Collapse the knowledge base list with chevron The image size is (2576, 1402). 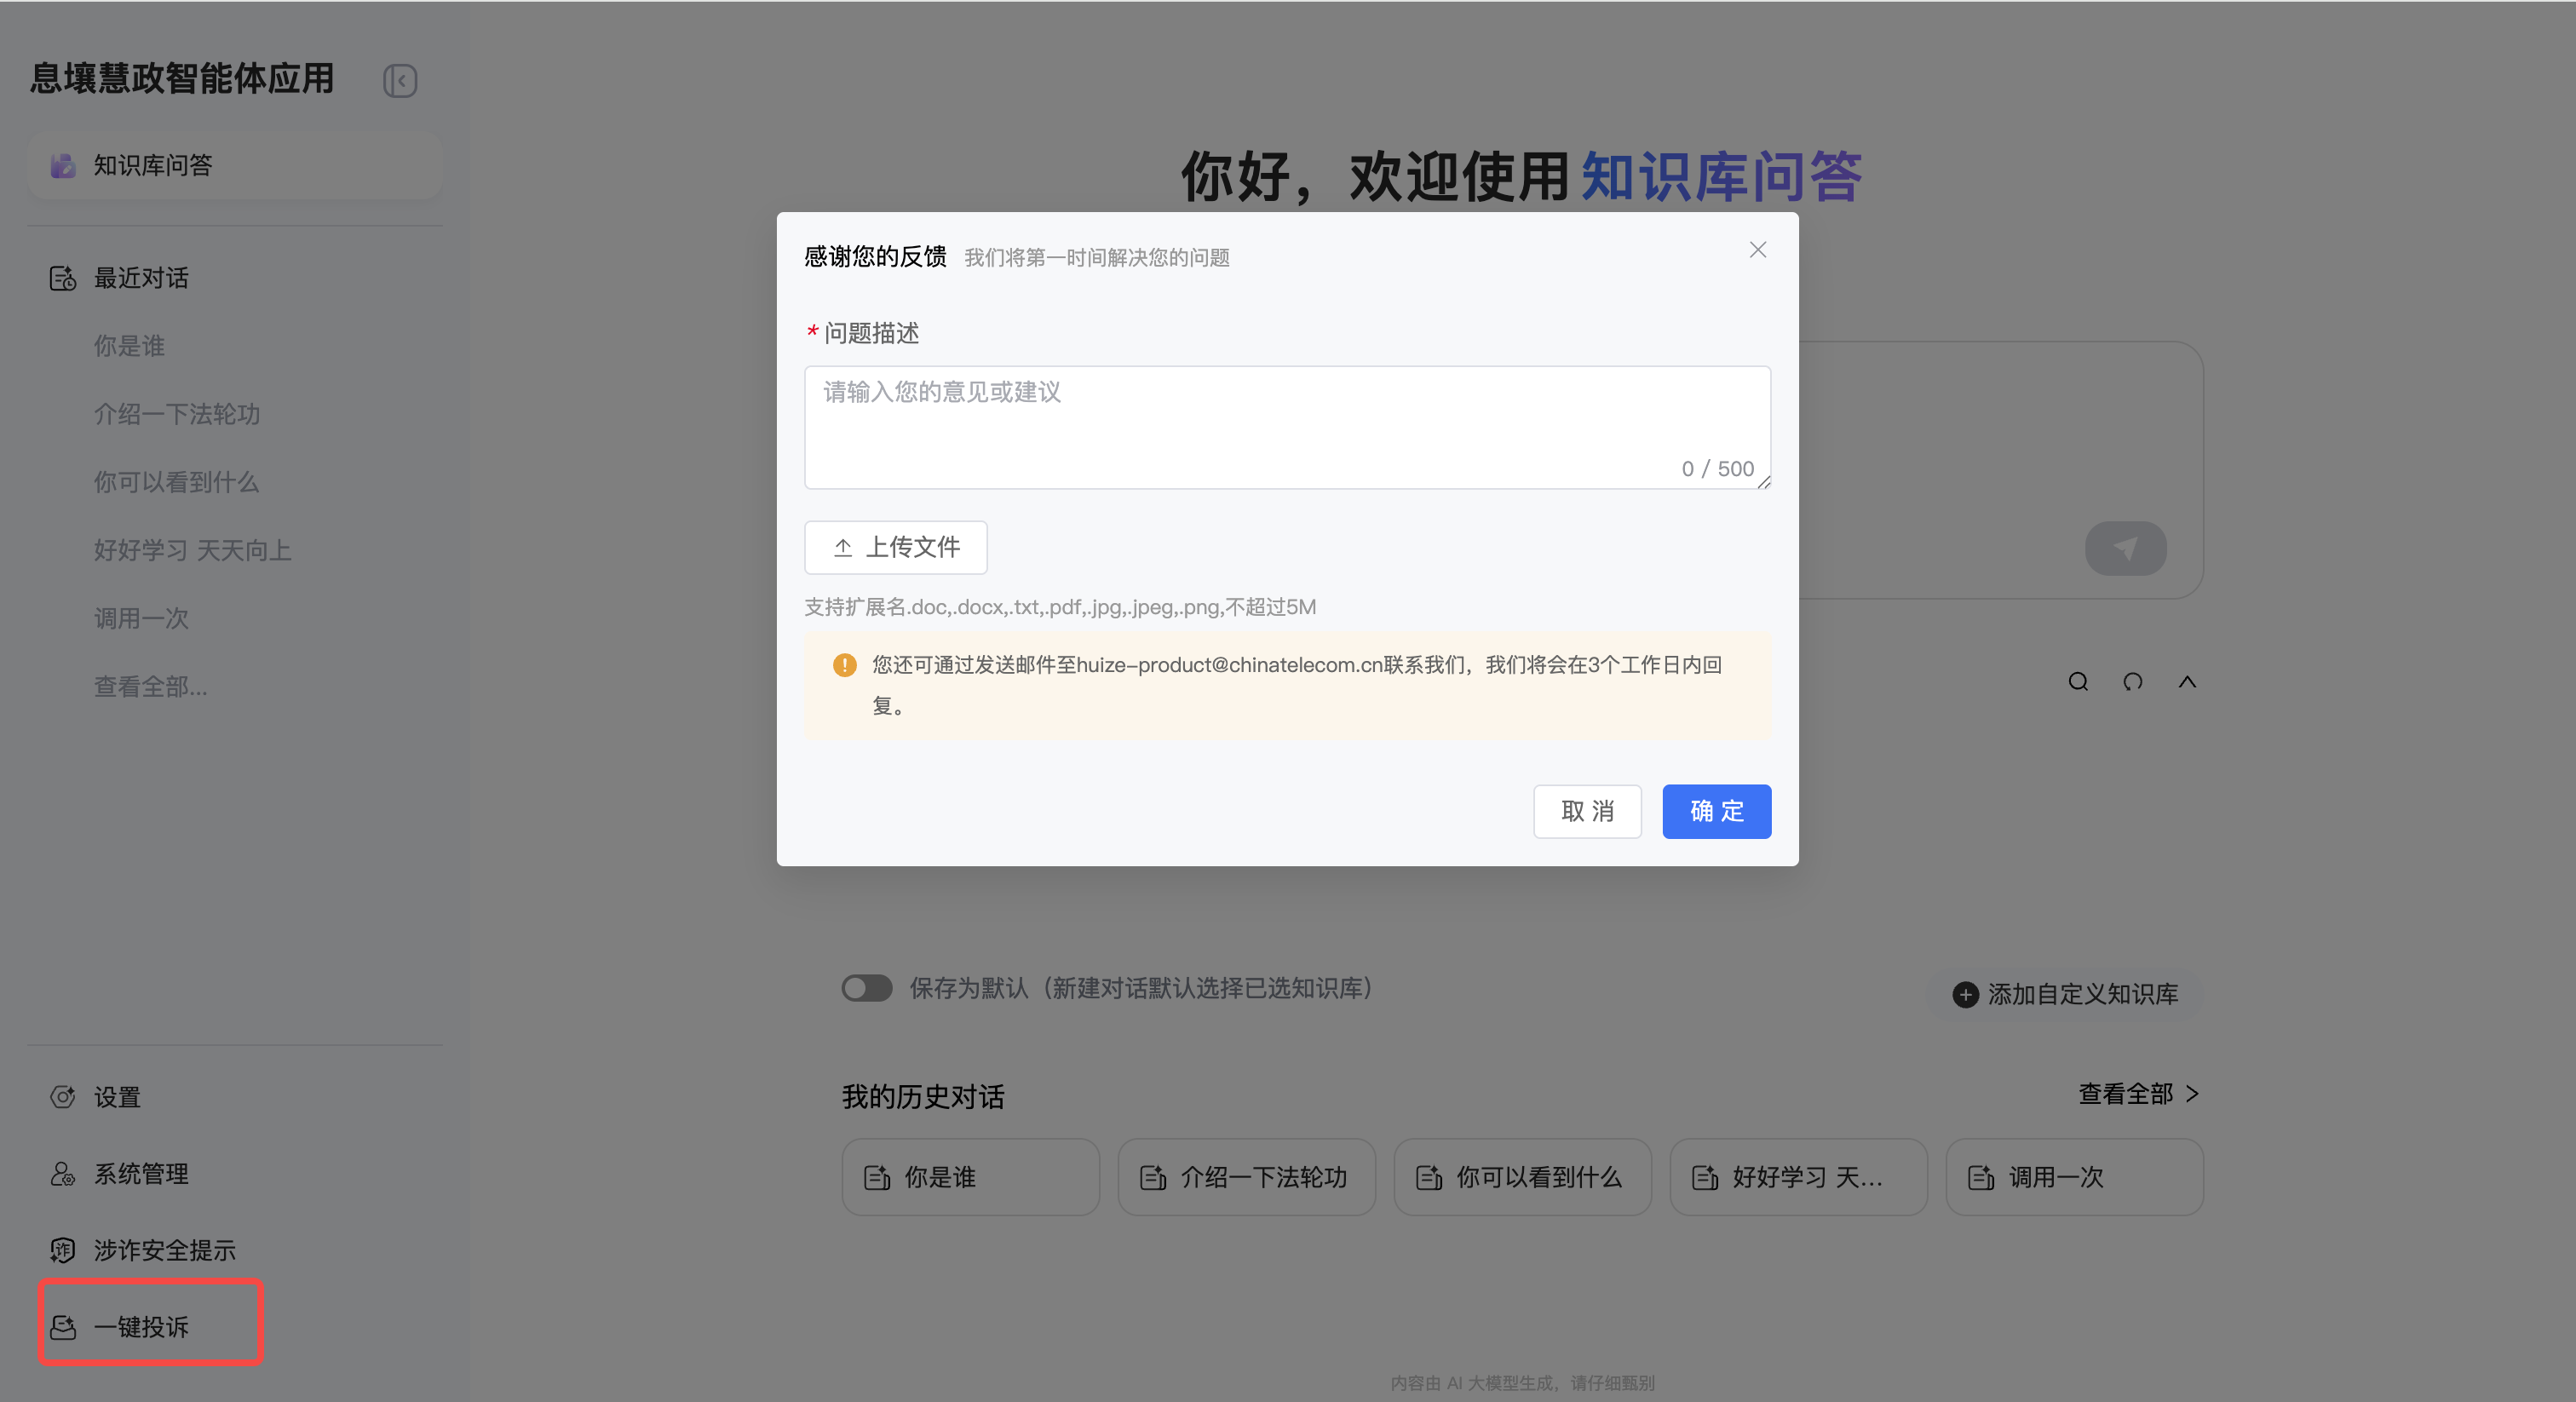tap(2188, 682)
